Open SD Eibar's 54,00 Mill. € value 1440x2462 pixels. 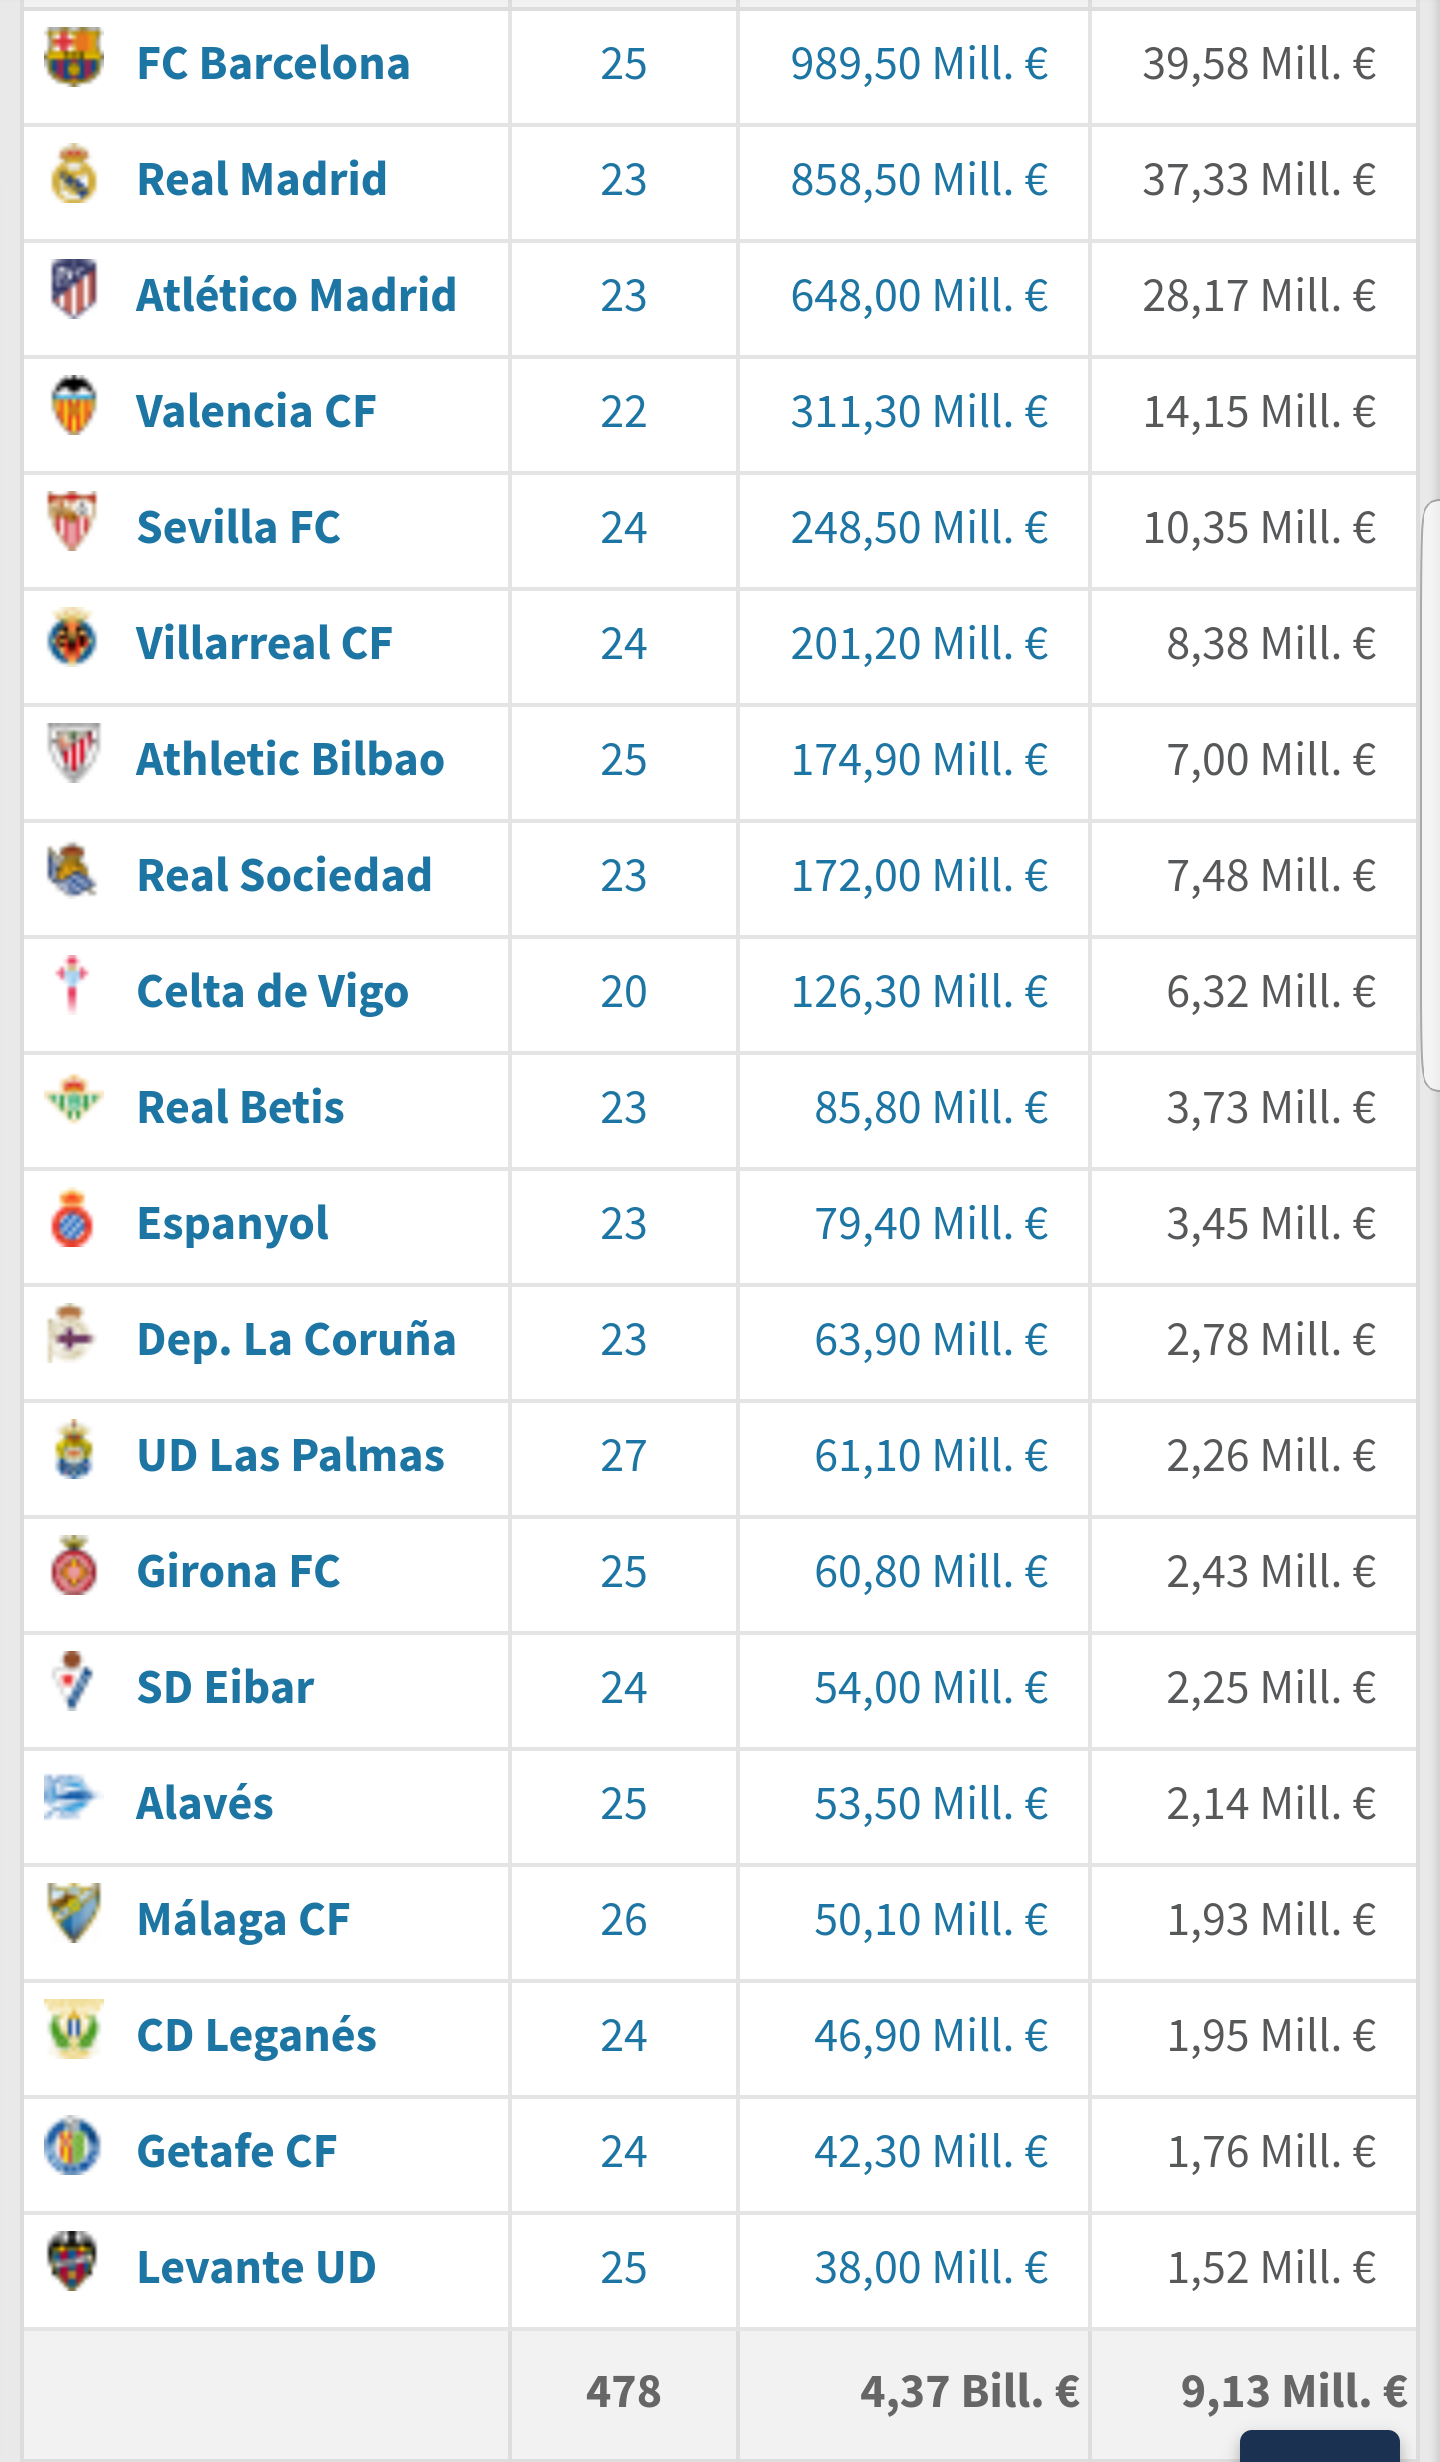[931, 1688]
